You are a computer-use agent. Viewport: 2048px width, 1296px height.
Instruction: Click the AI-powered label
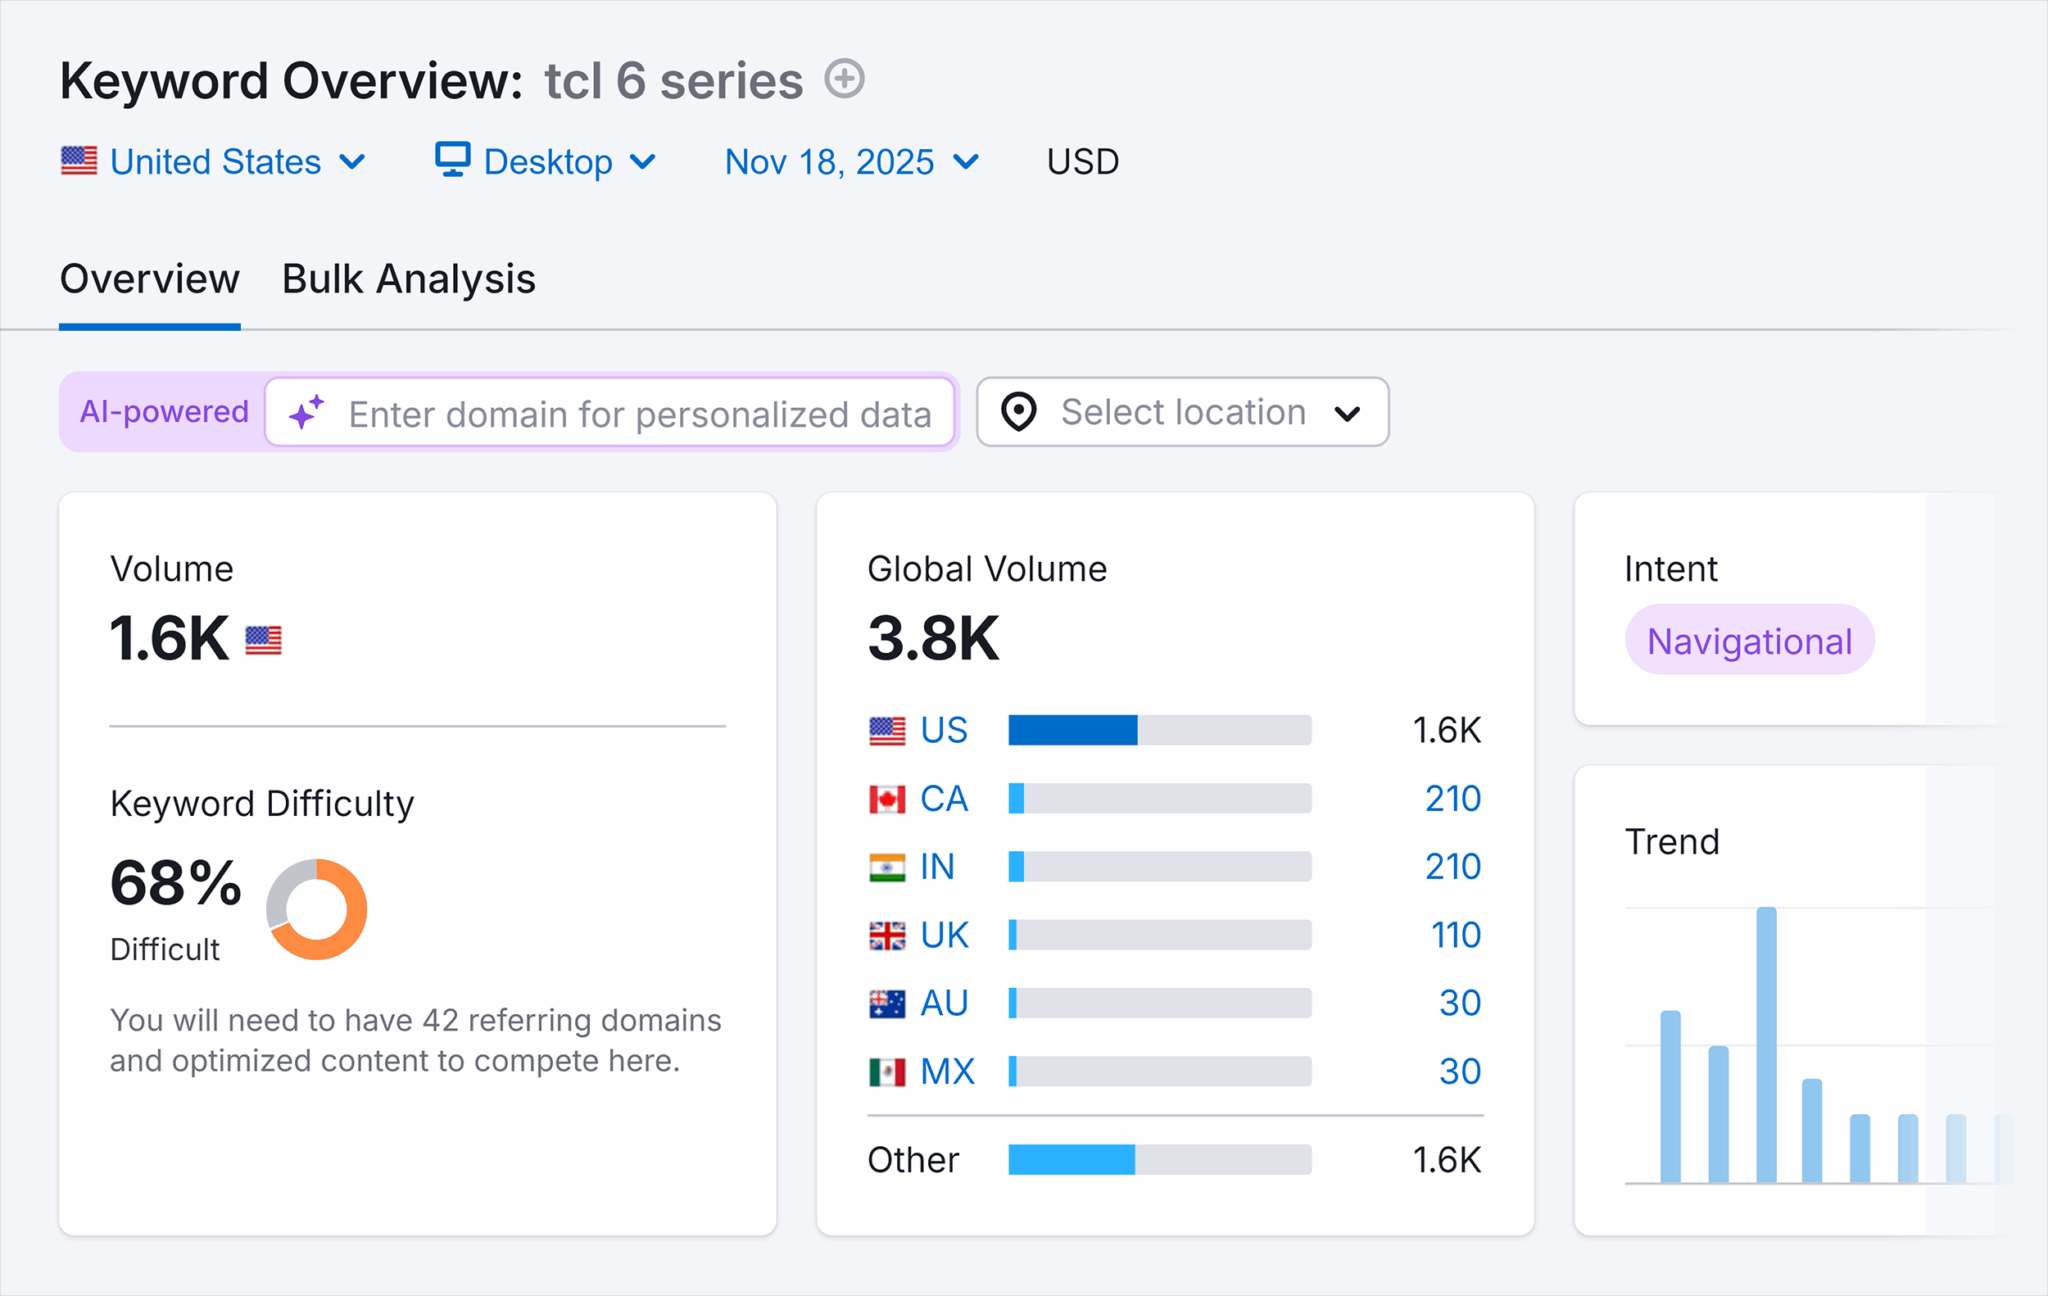click(164, 411)
